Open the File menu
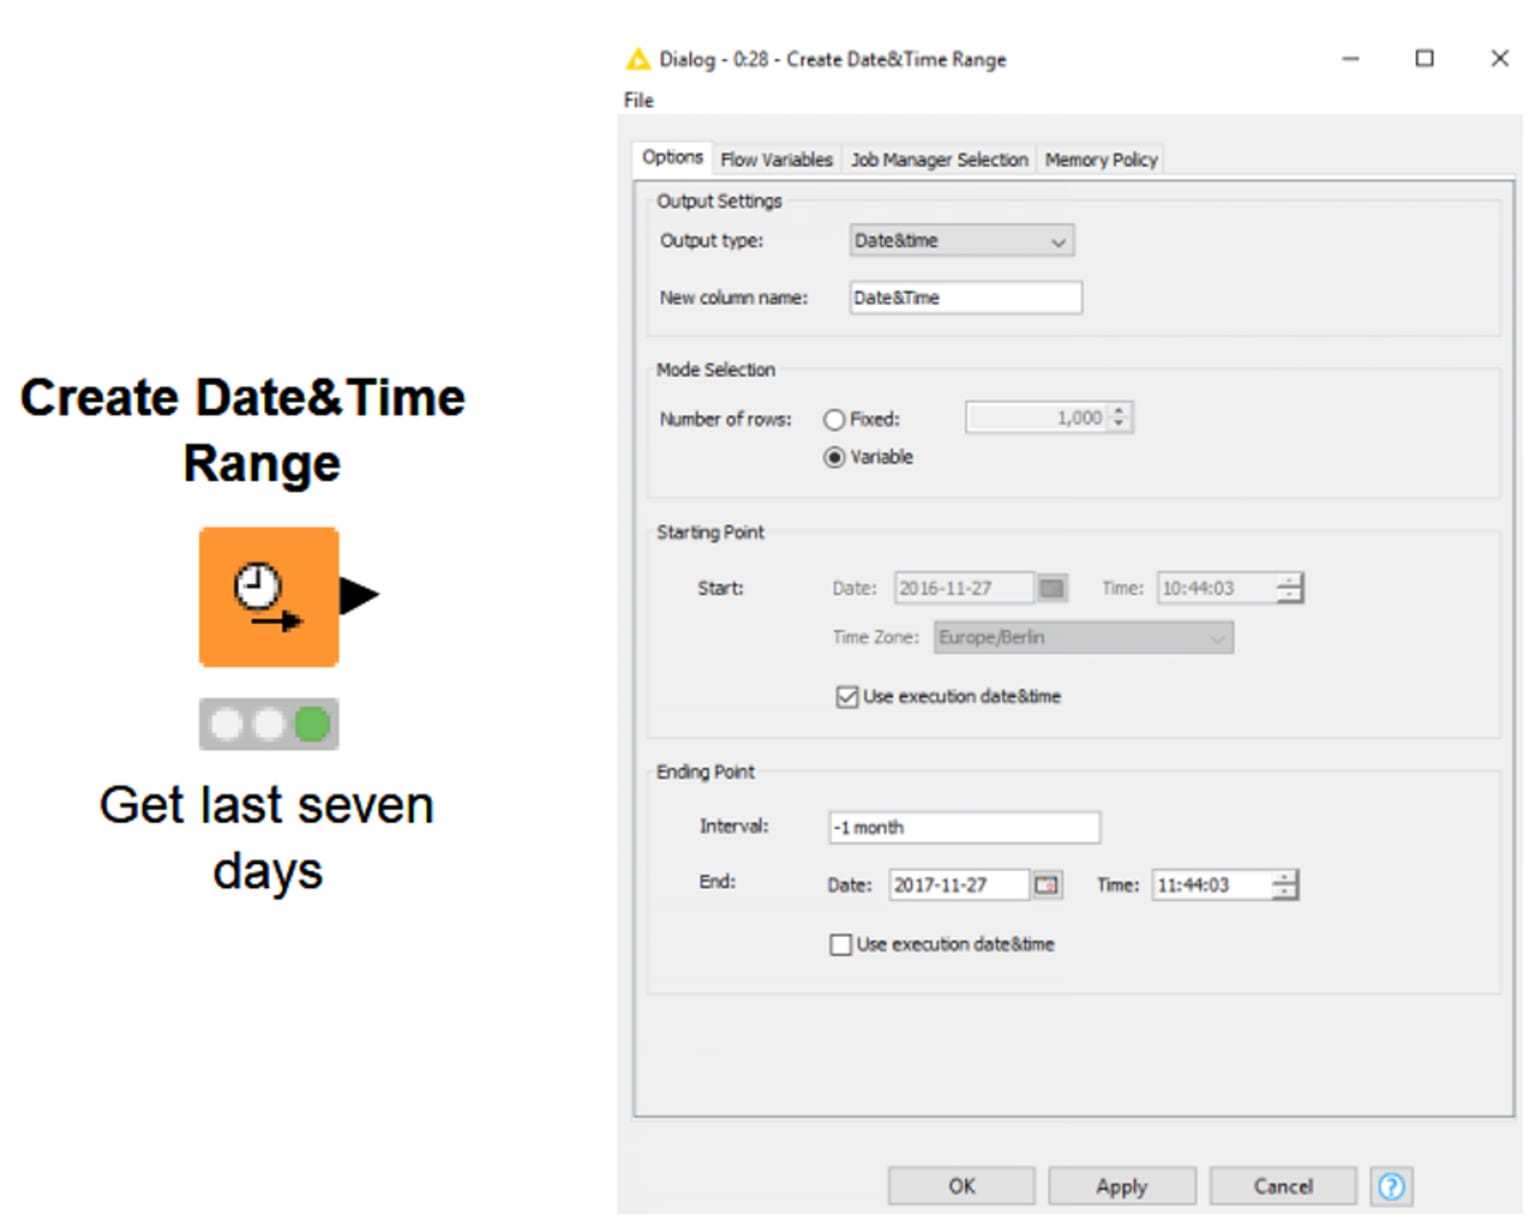The width and height of the screenshot is (1536, 1230). coord(638,100)
